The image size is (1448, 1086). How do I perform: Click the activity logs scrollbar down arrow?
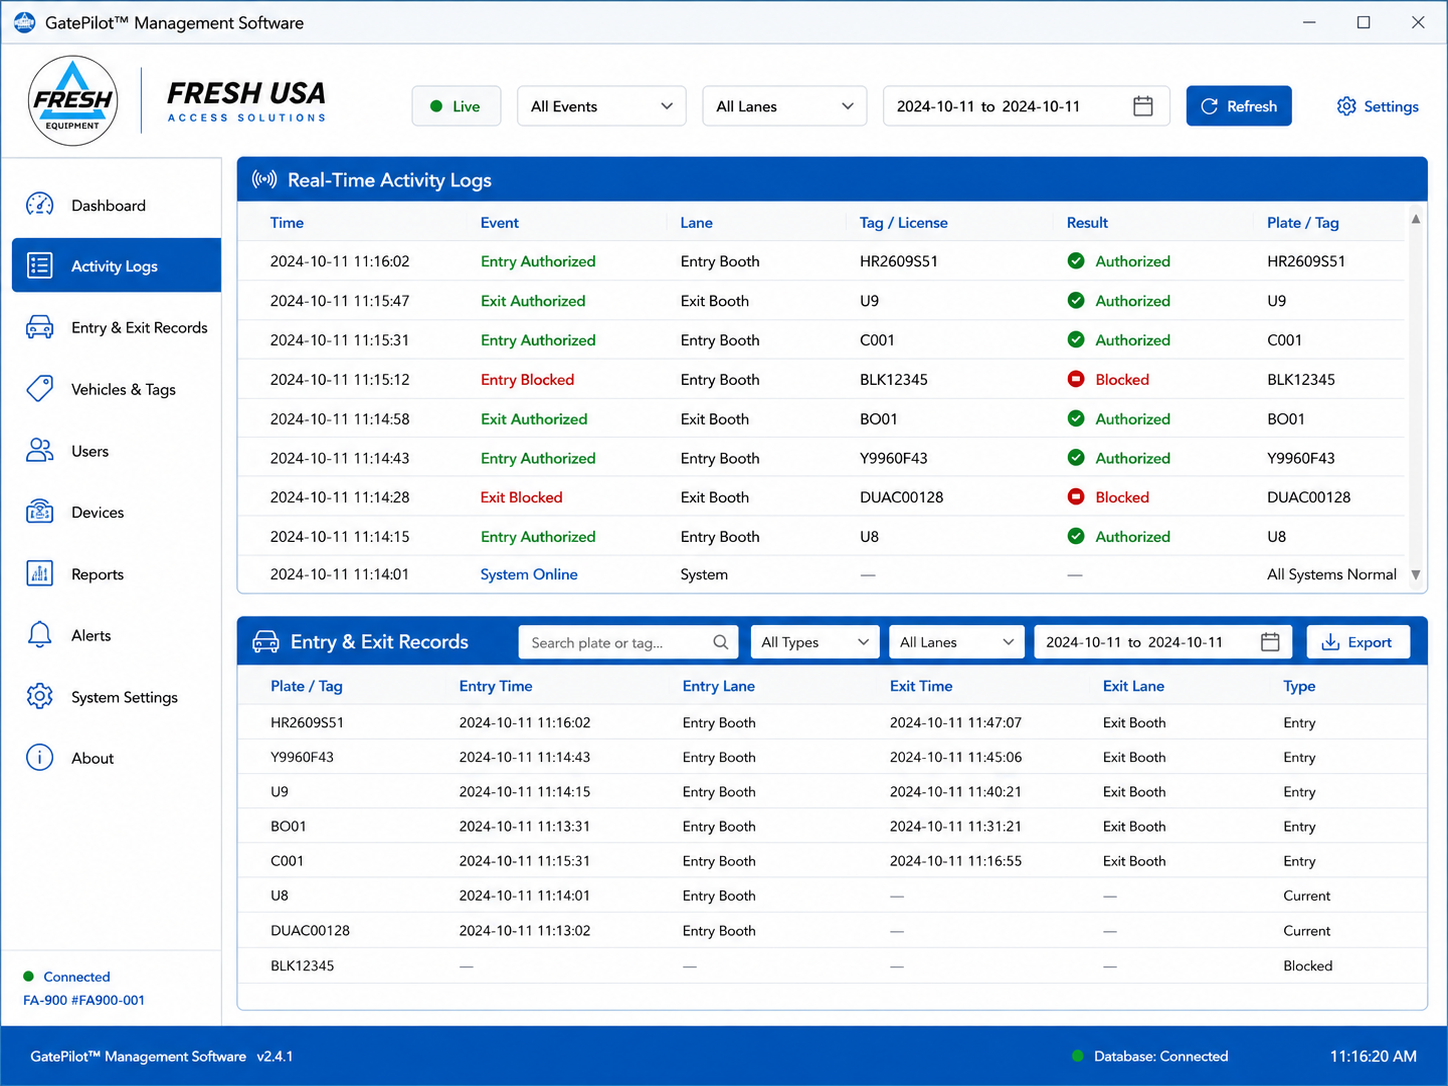point(1415,574)
